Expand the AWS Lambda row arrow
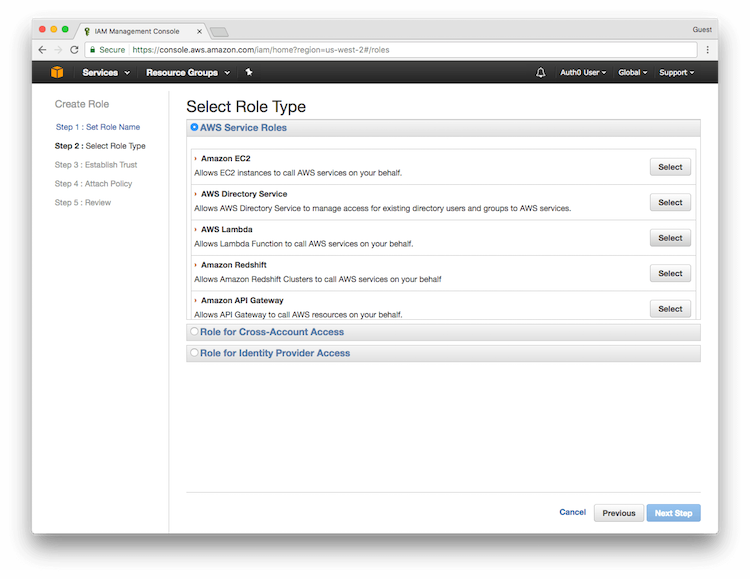This screenshot has width=750, height=579. click(196, 229)
